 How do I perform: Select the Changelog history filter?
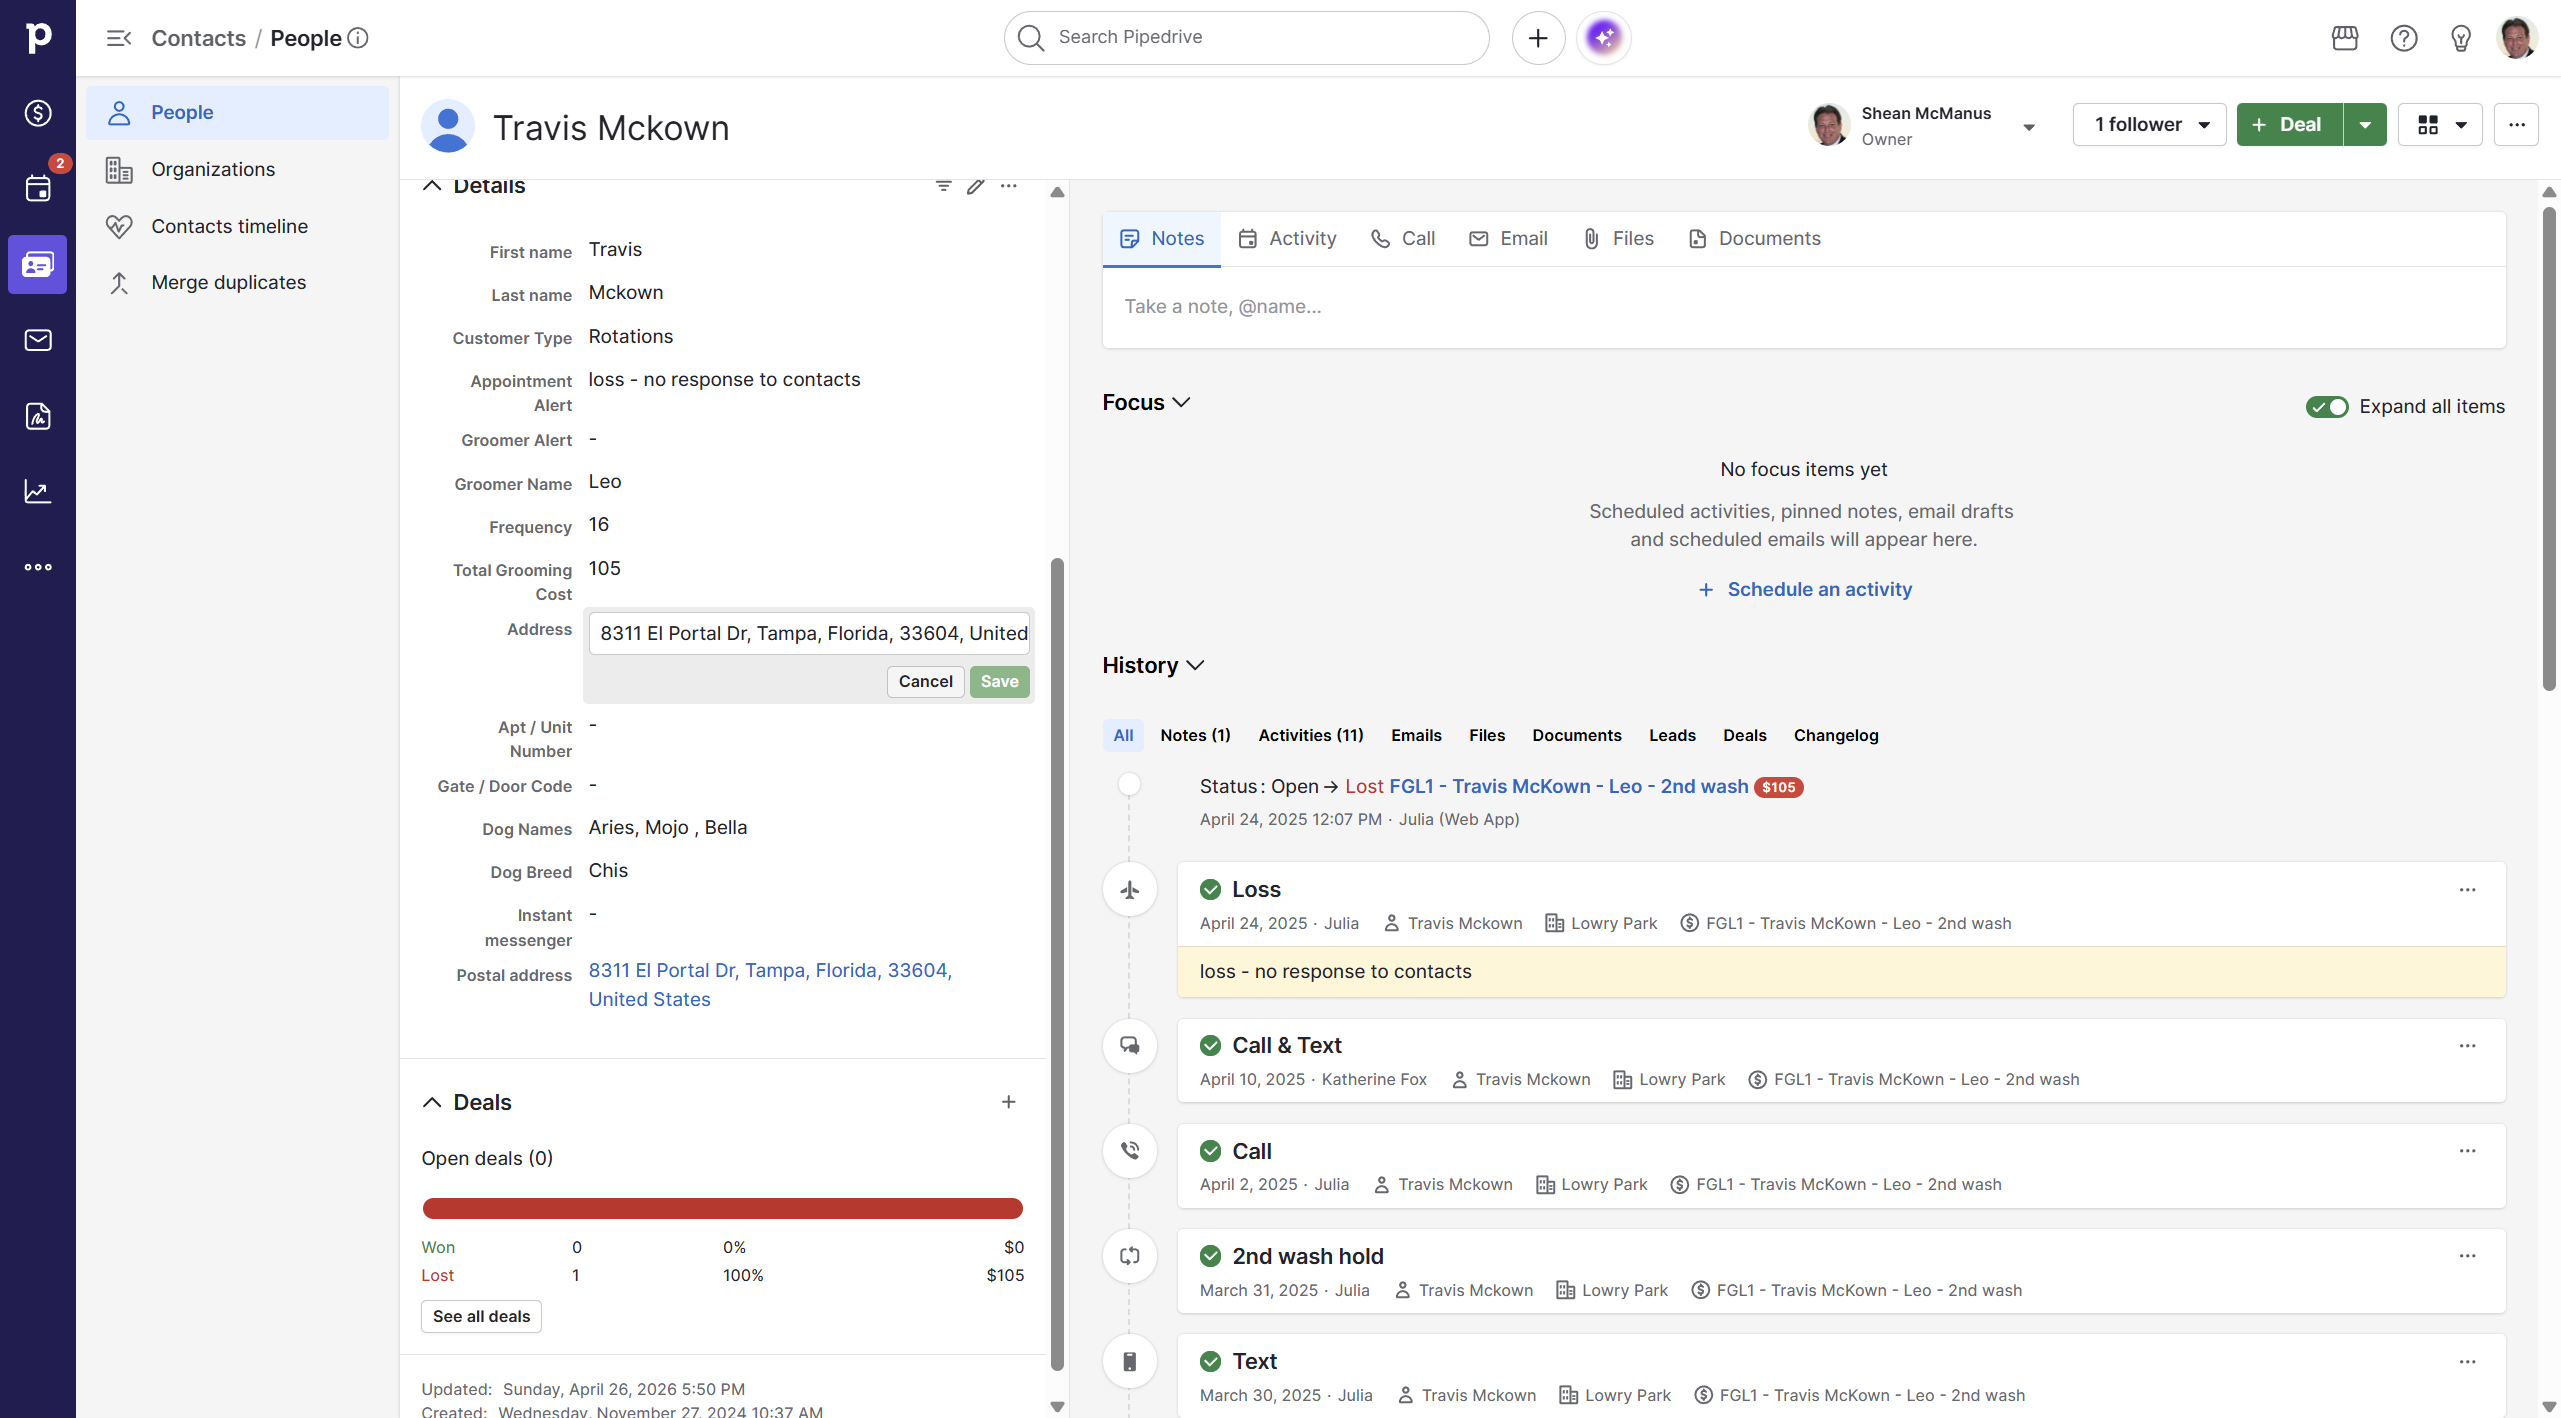point(1835,735)
